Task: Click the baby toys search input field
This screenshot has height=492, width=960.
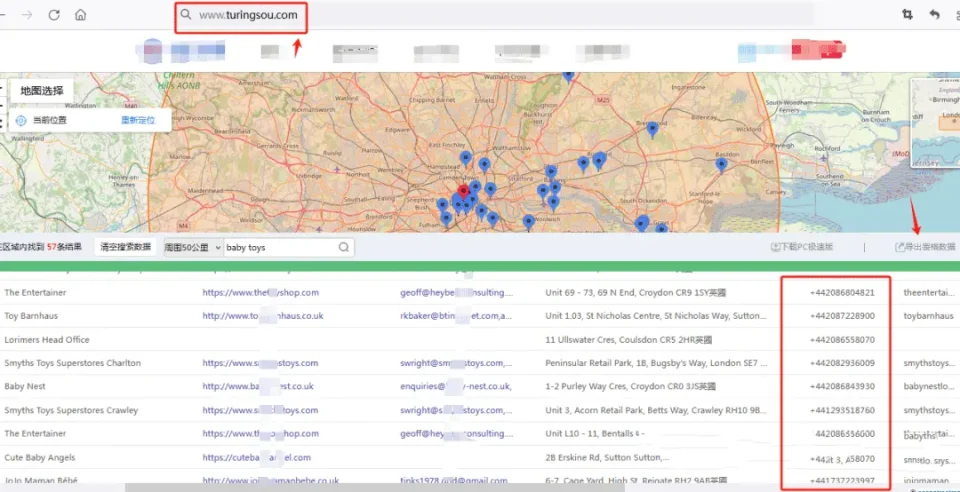Action: click(280, 247)
